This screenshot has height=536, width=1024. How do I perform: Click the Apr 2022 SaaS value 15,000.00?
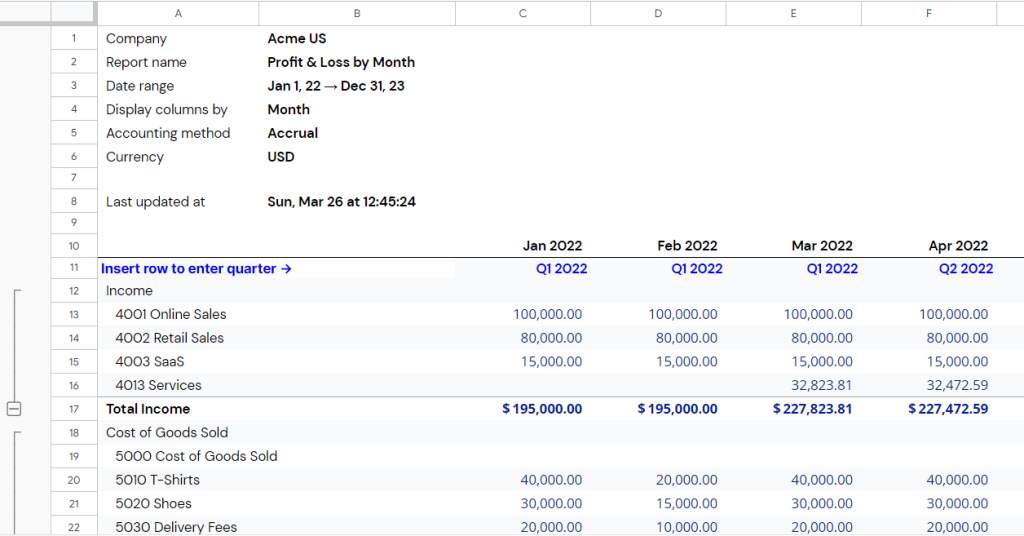pyautogui.click(x=929, y=362)
